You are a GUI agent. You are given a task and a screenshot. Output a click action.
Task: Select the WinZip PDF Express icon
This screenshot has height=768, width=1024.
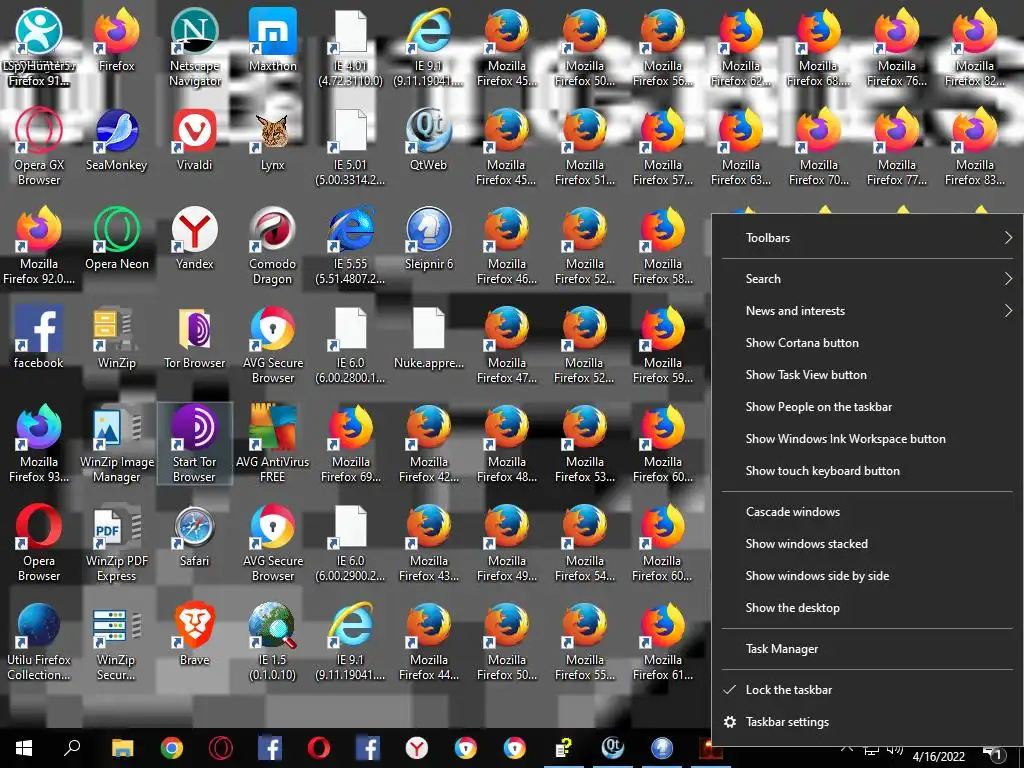coord(116,543)
